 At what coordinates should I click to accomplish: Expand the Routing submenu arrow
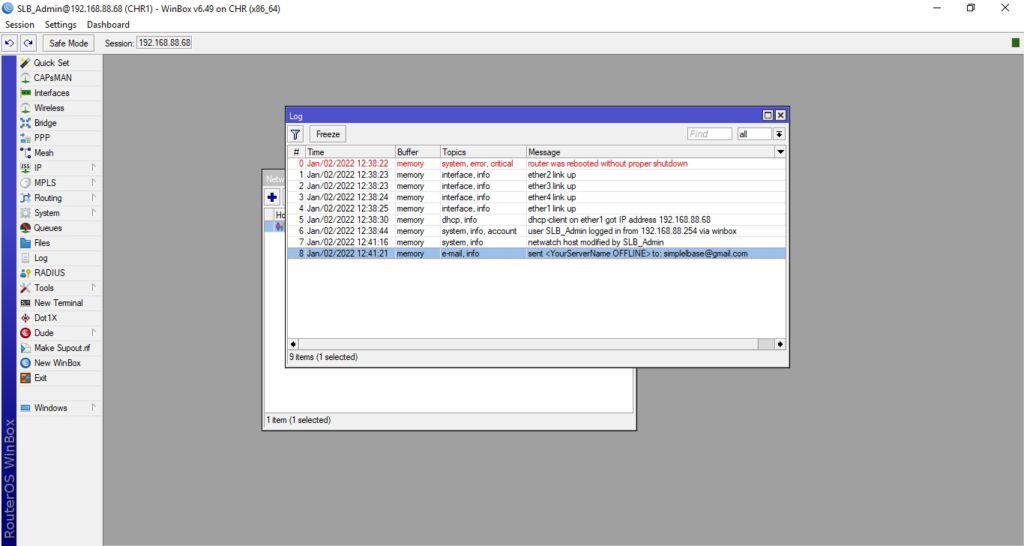click(x=93, y=197)
